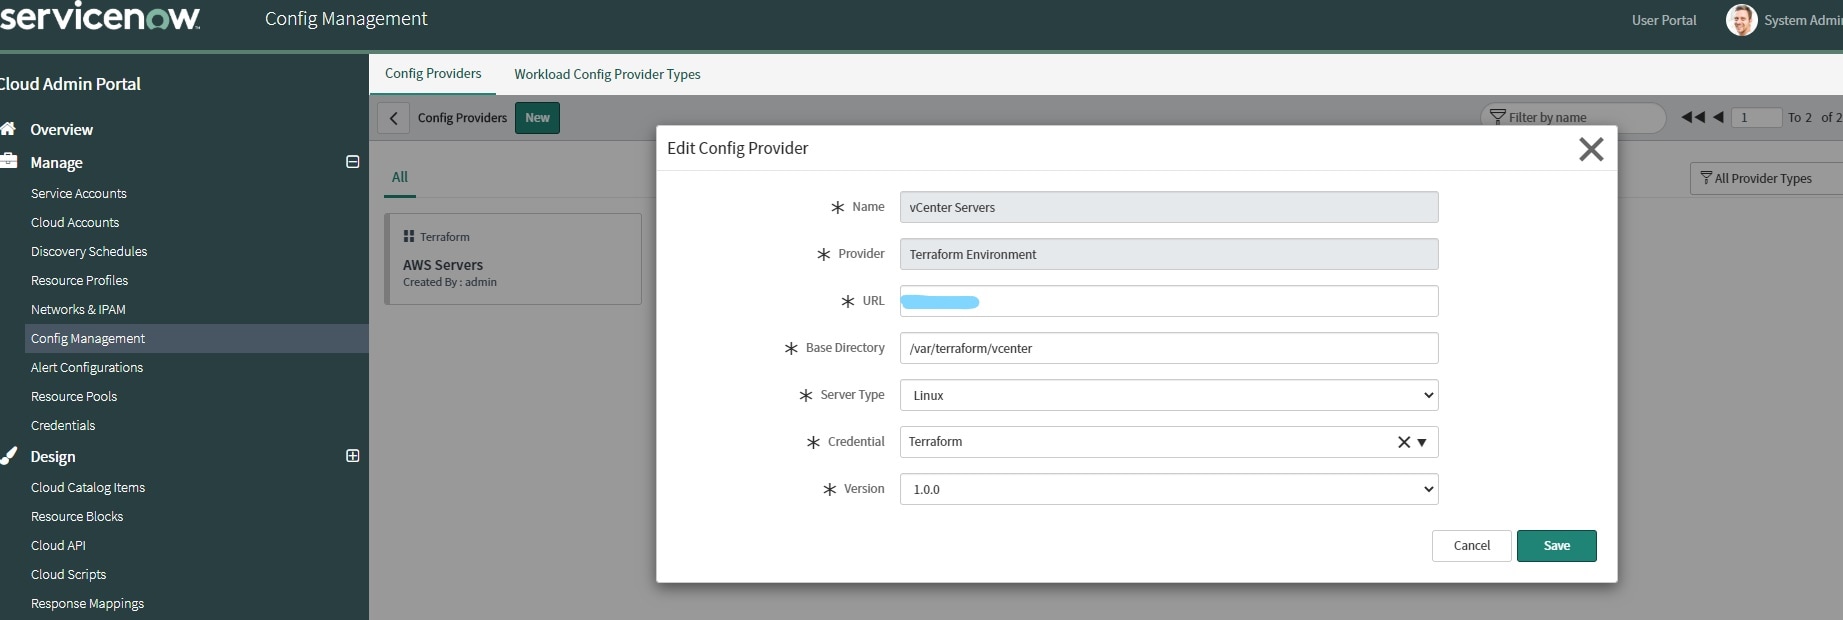Collapse the Manage section
The height and width of the screenshot is (620, 1843).
pyautogui.click(x=352, y=162)
